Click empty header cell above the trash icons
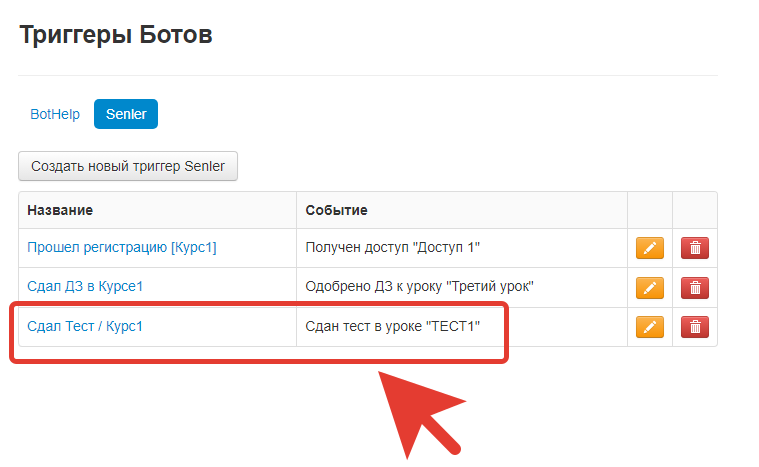The width and height of the screenshot is (759, 467). pyautogui.click(x=695, y=210)
